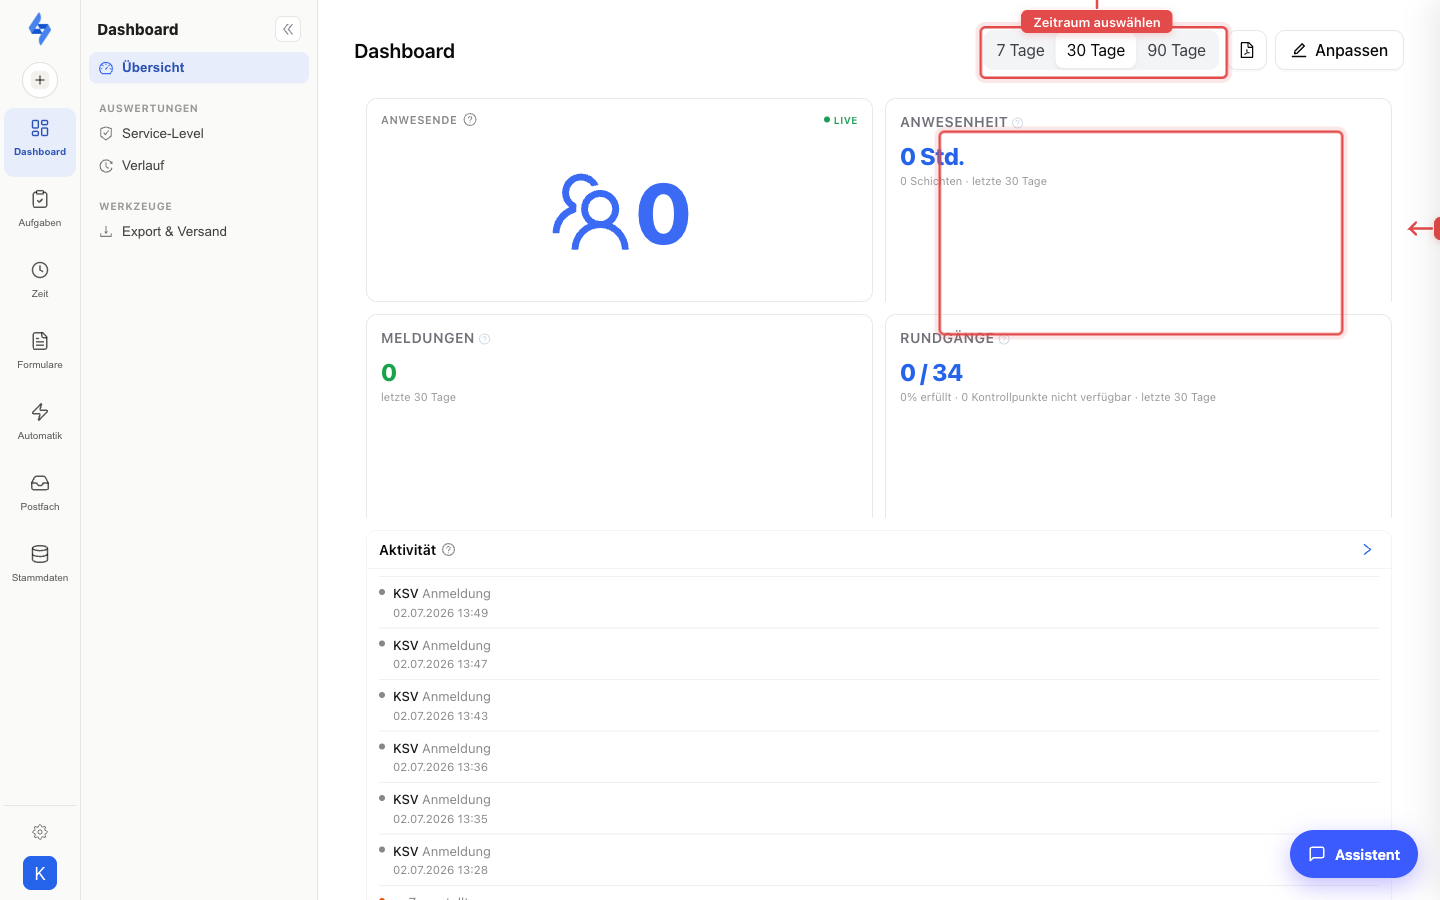Open Stammdaten in the navigation rail

tap(40, 564)
